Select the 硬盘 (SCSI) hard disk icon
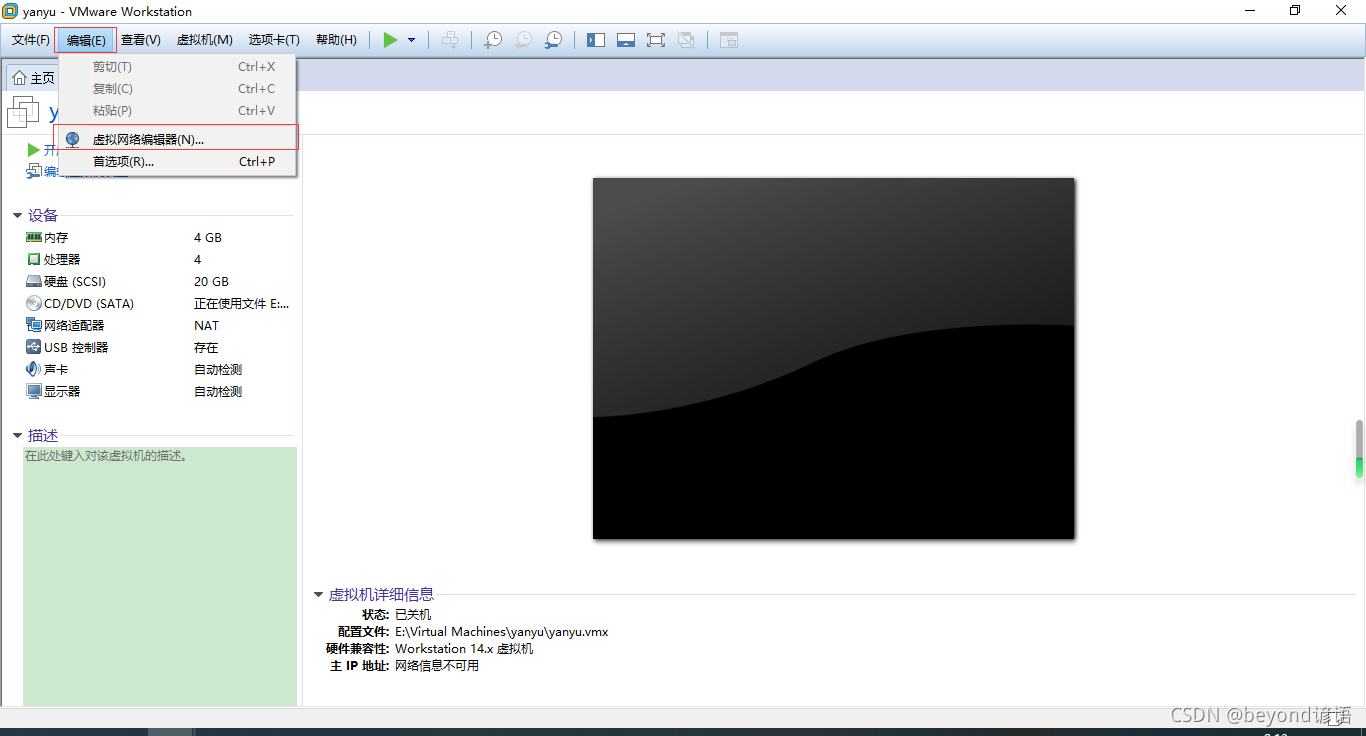1366x736 pixels. (x=34, y=281)
